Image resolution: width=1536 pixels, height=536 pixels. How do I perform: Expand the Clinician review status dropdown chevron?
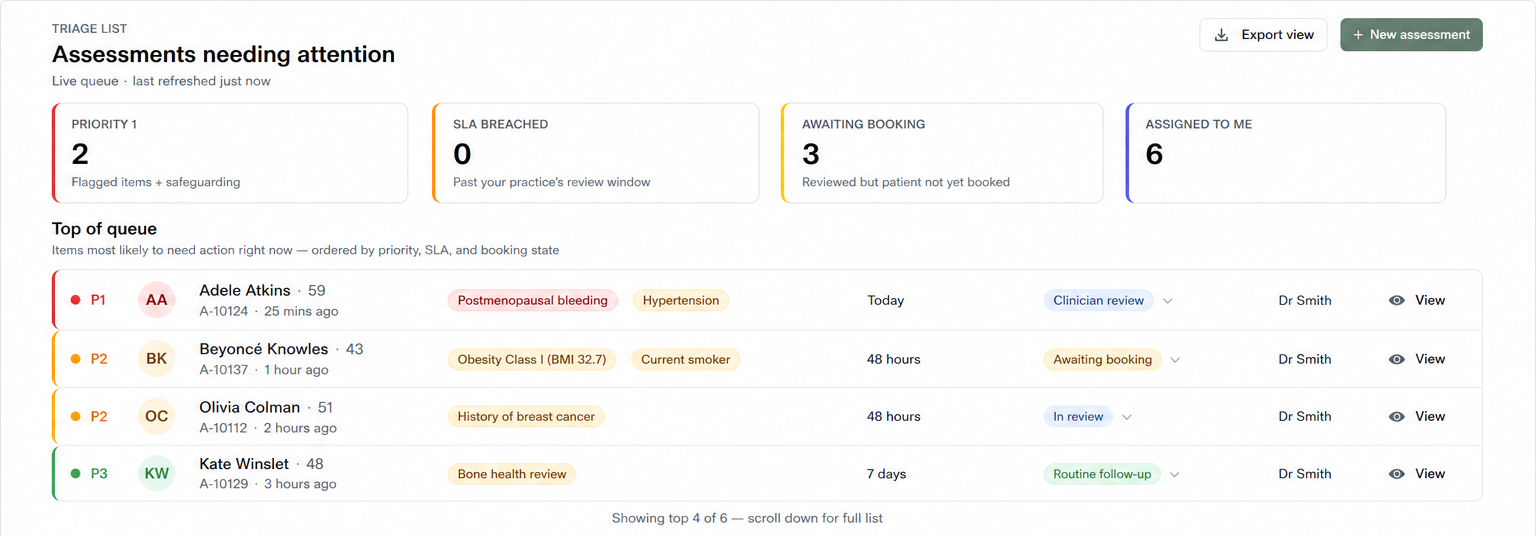1167,301
